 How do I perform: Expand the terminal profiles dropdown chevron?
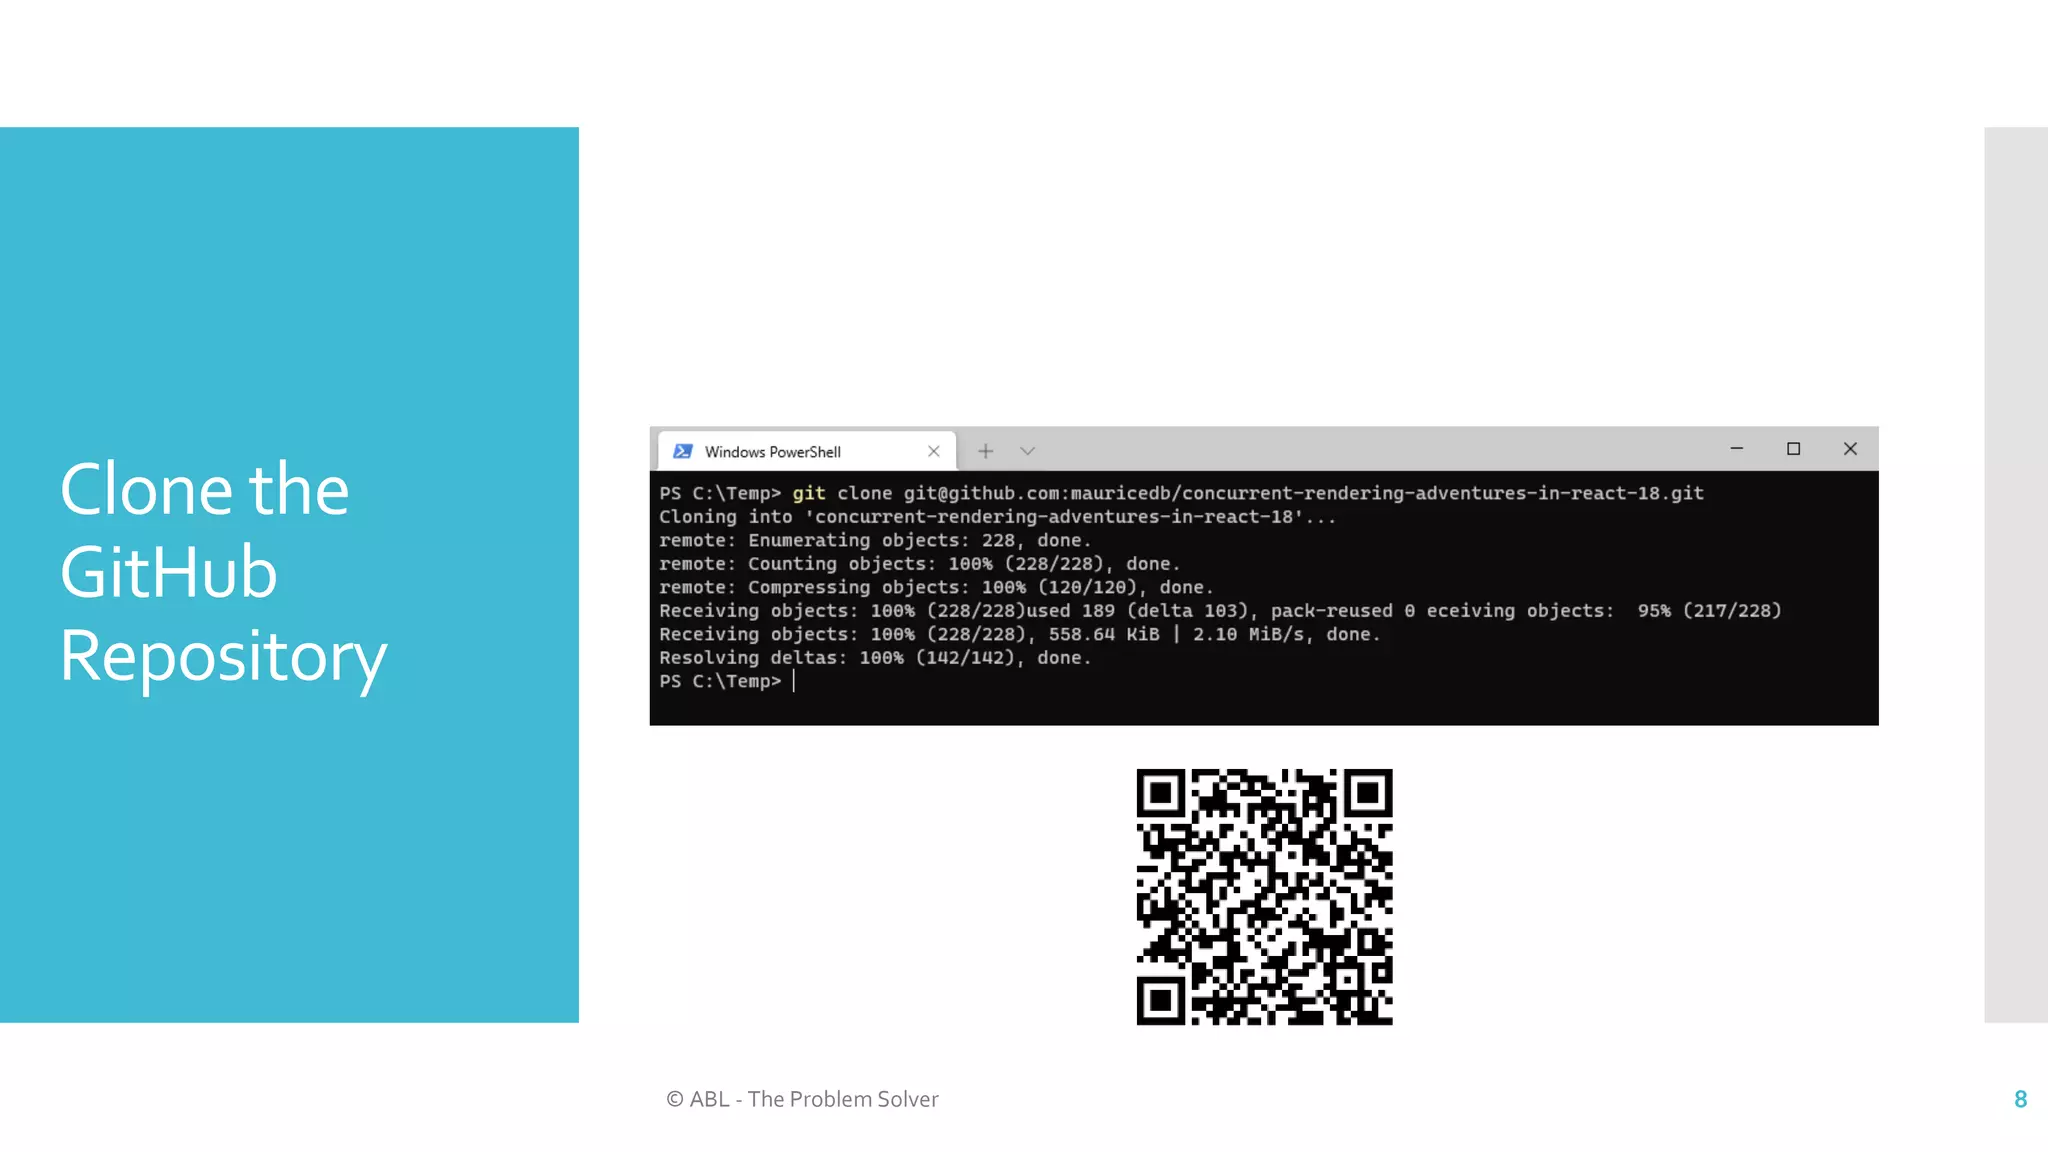[1027, 451]
